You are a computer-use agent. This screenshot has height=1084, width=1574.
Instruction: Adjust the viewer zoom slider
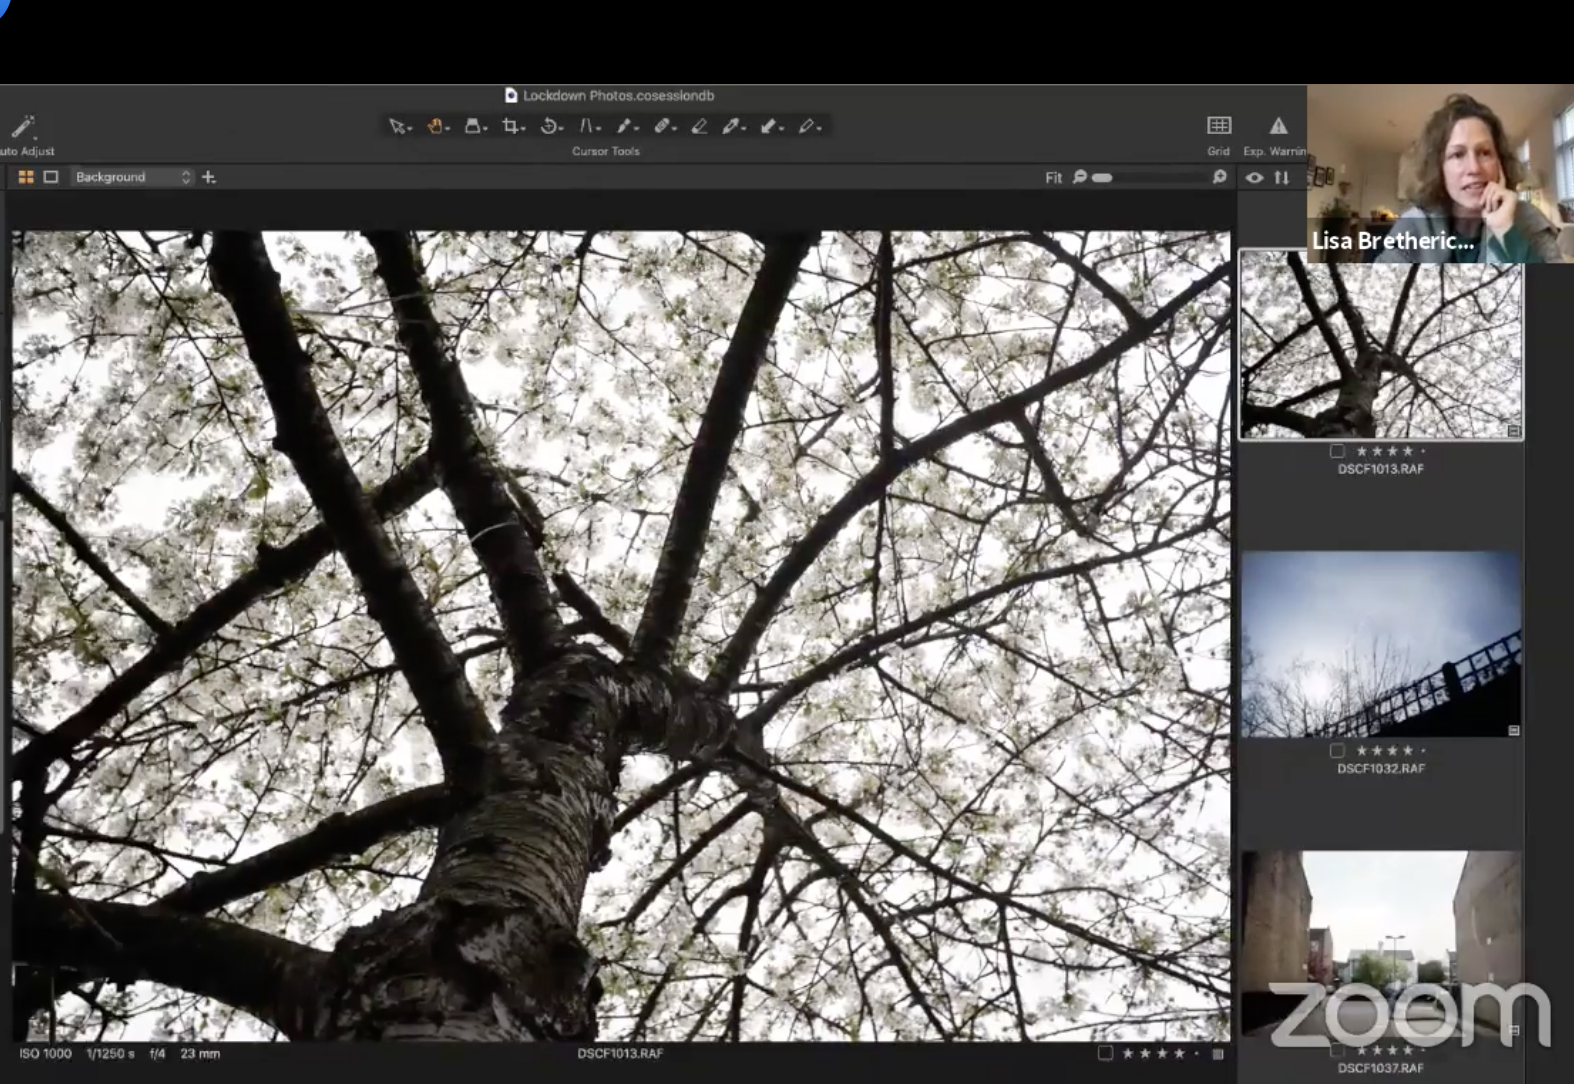1102,178
